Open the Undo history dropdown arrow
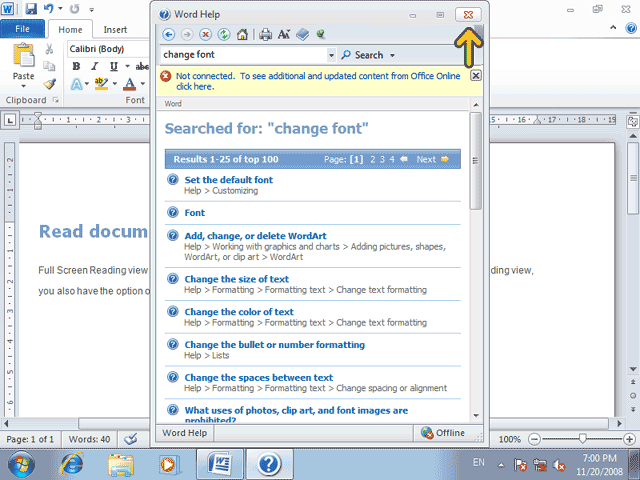The height and width of the screenshot is (480, 640). coord(60,8)
